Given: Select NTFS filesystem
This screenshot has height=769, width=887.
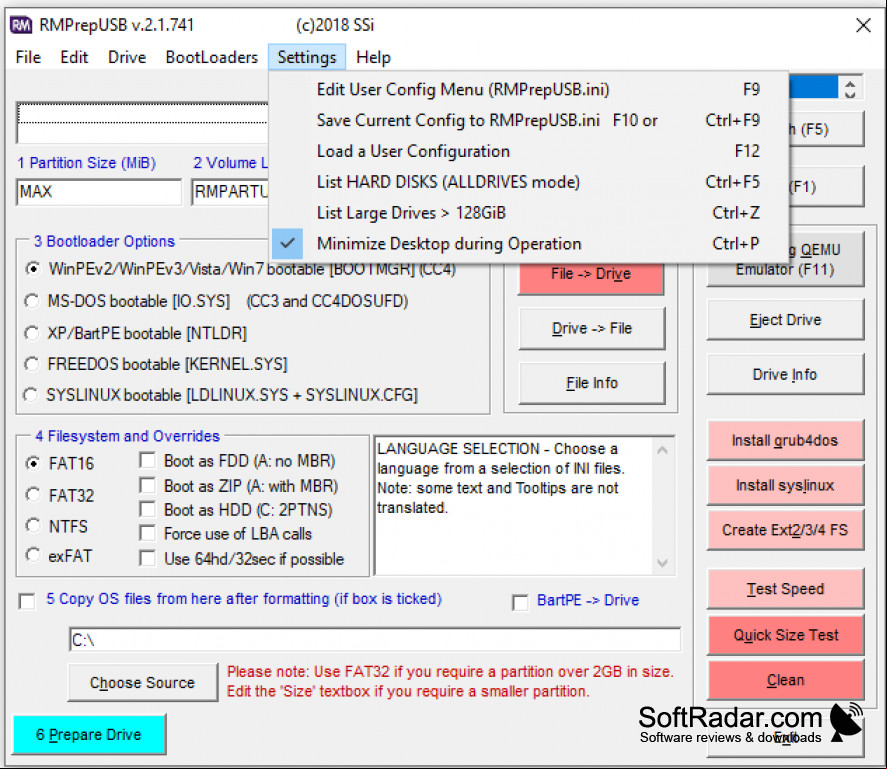Looking at the screenshot, I should click(34, 526).
